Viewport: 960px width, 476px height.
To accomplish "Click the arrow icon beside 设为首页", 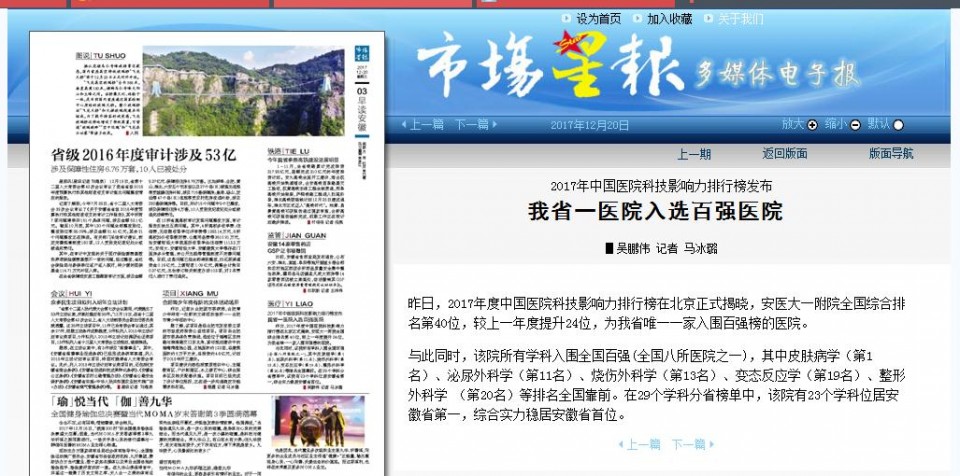I will 565,19.
